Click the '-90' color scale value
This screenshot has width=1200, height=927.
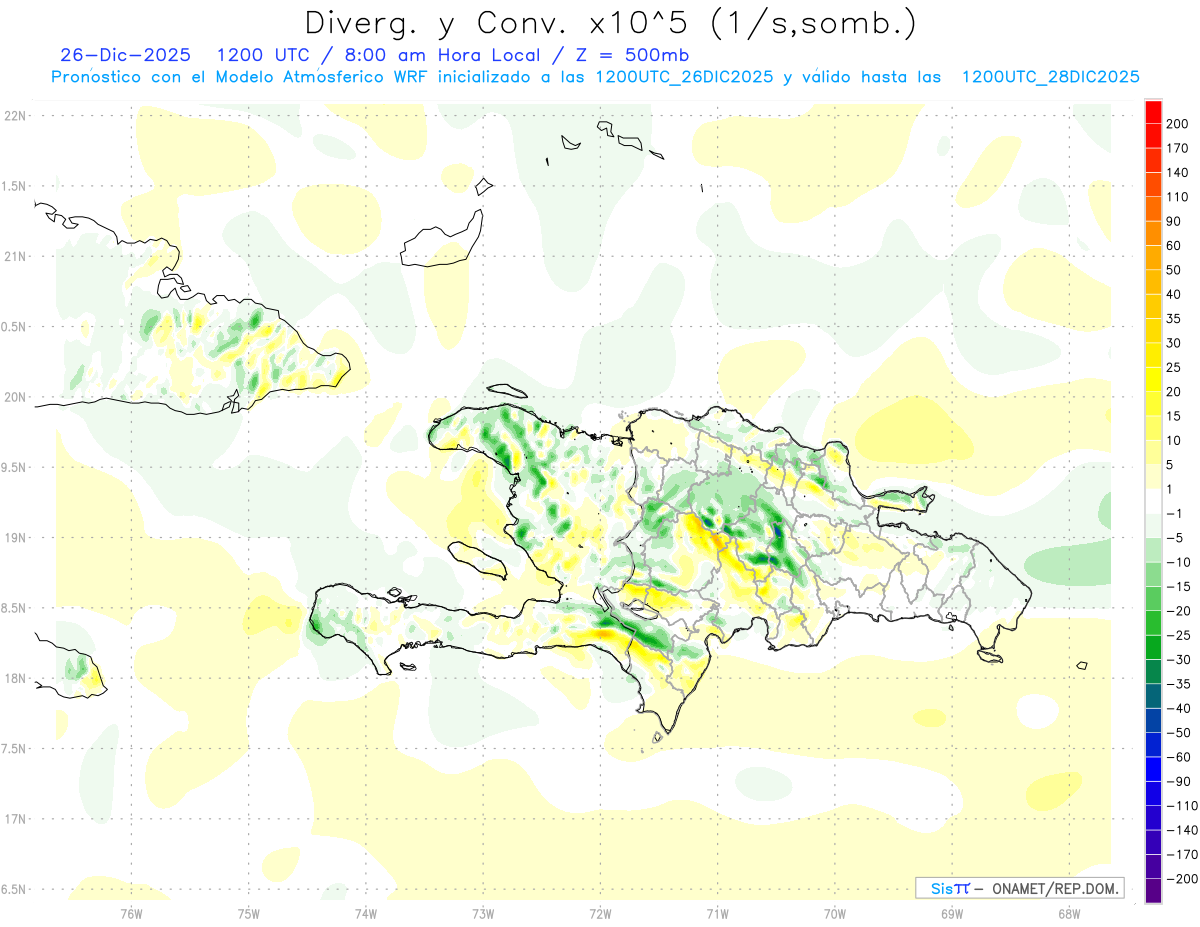click(x=1178, y=781)
